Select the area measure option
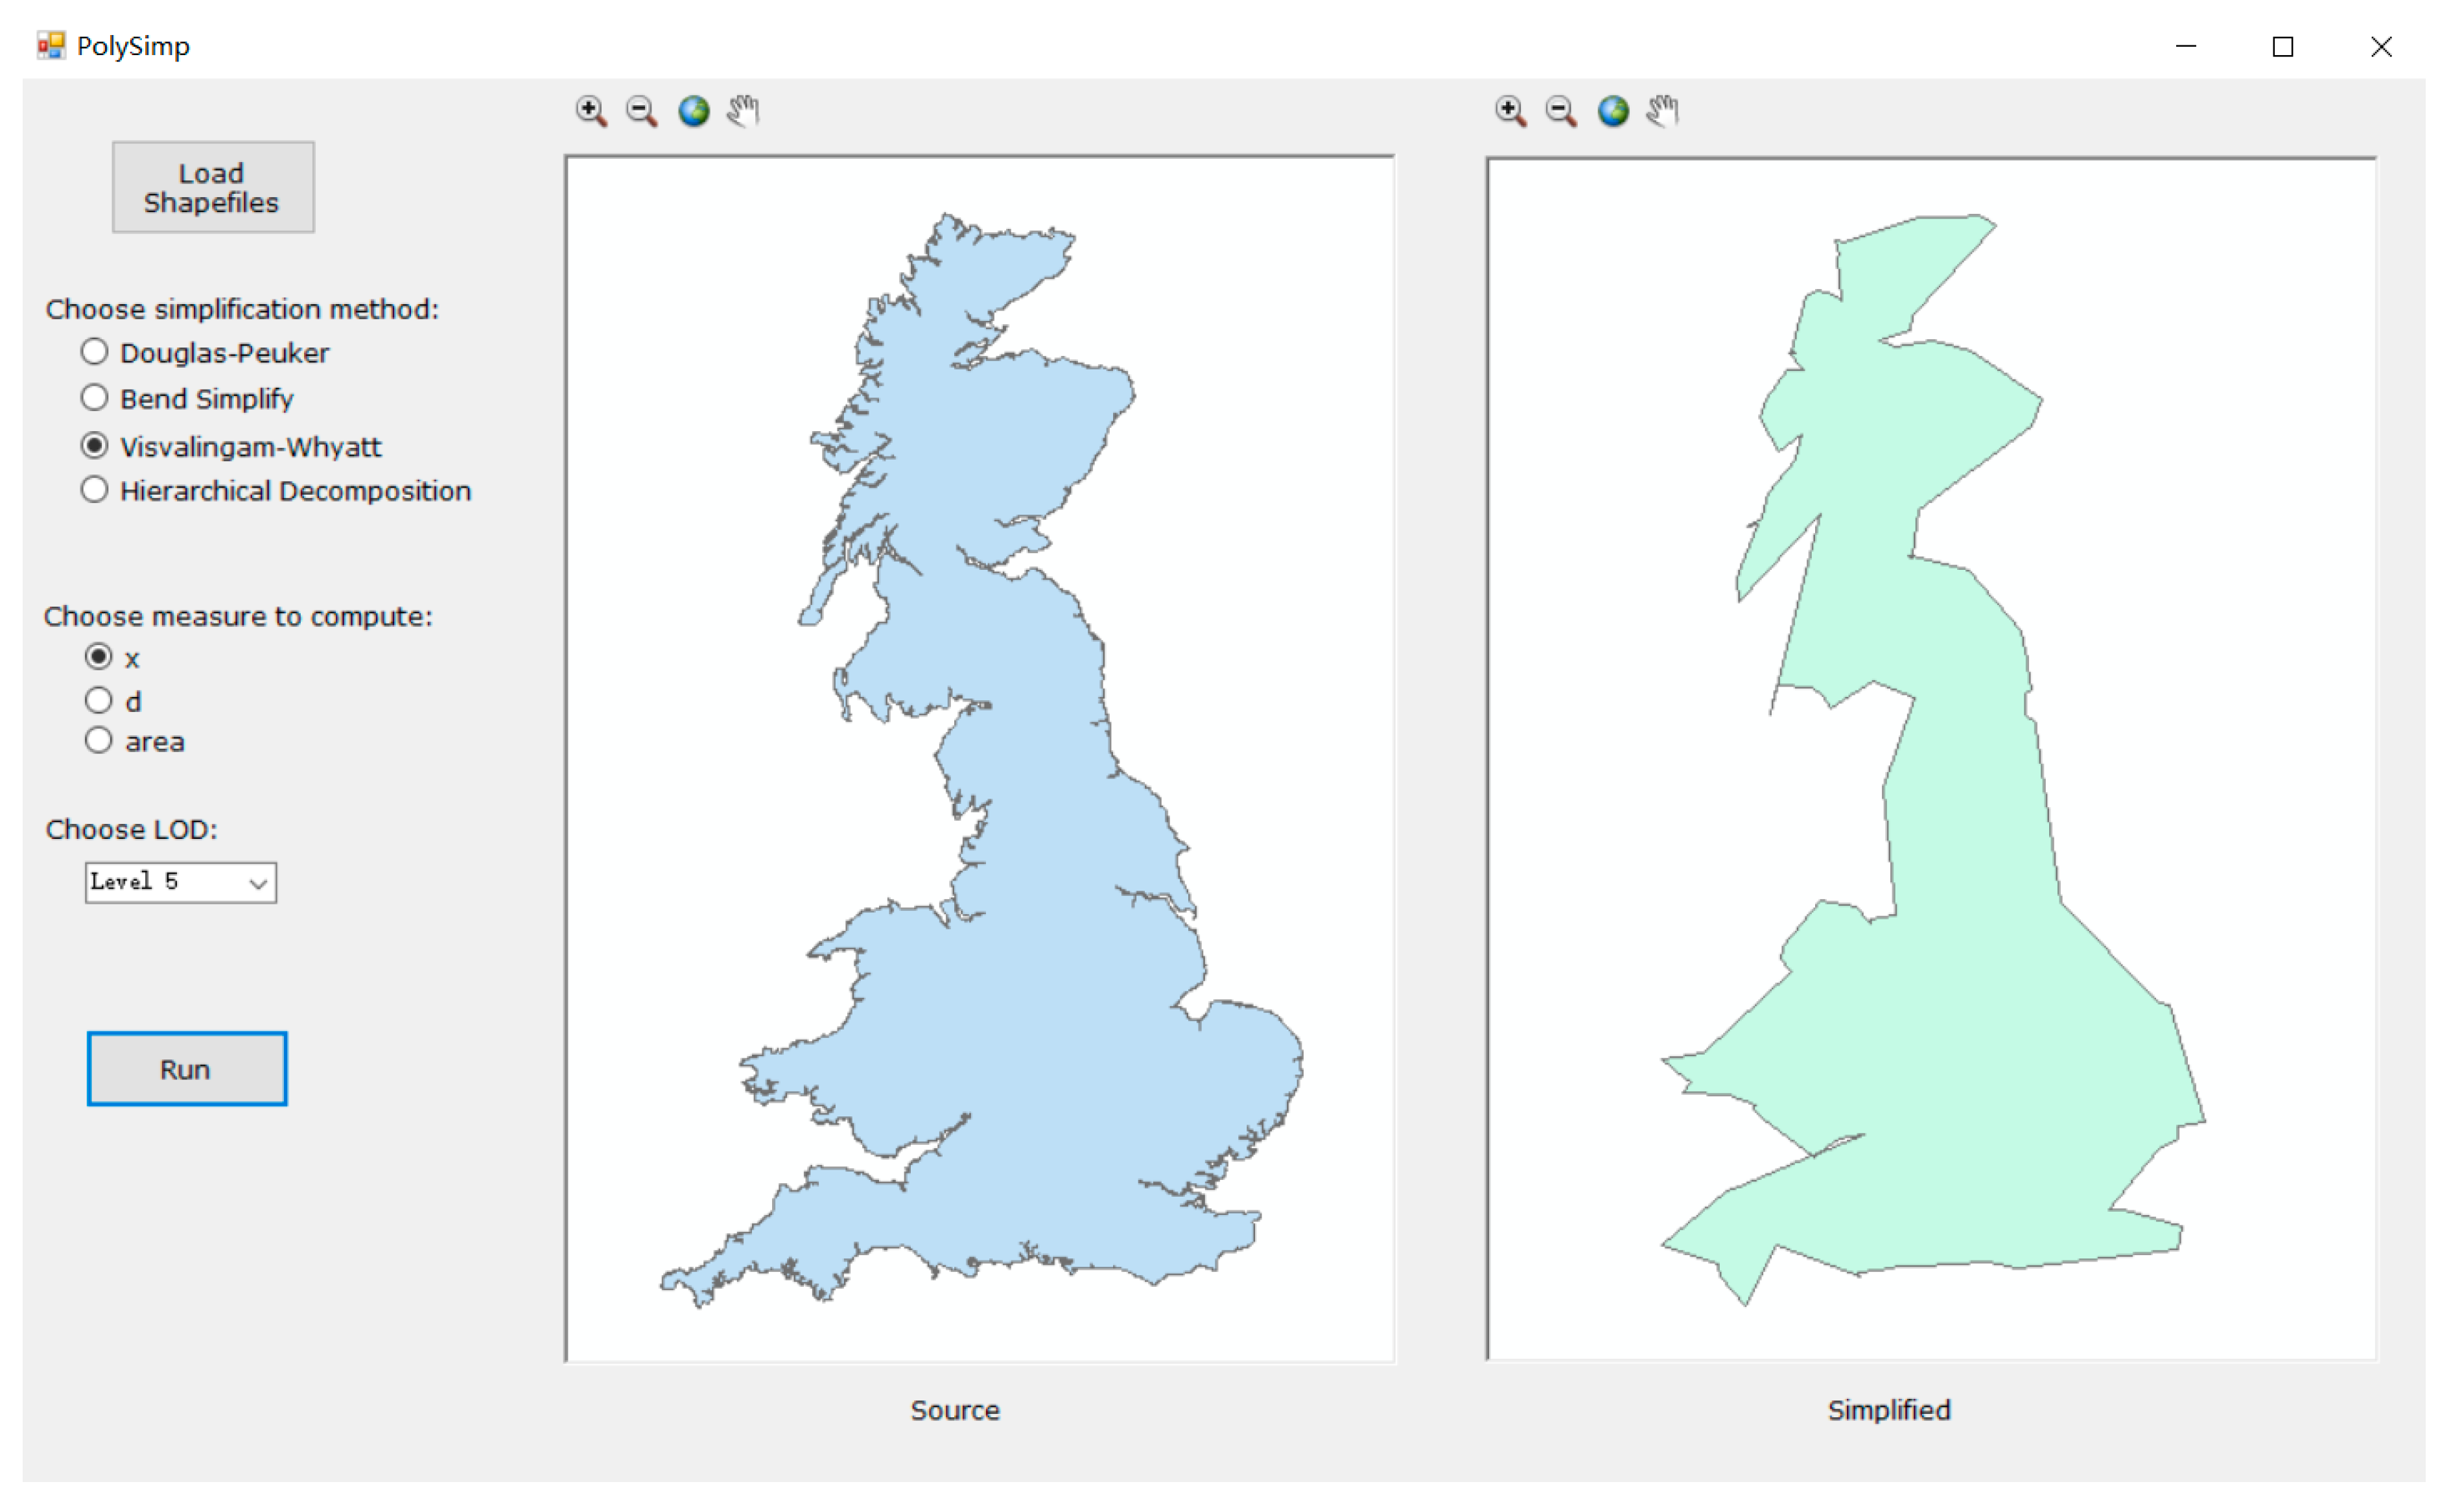This screenshot has width=2464, height=1508. tap(98, 741)
